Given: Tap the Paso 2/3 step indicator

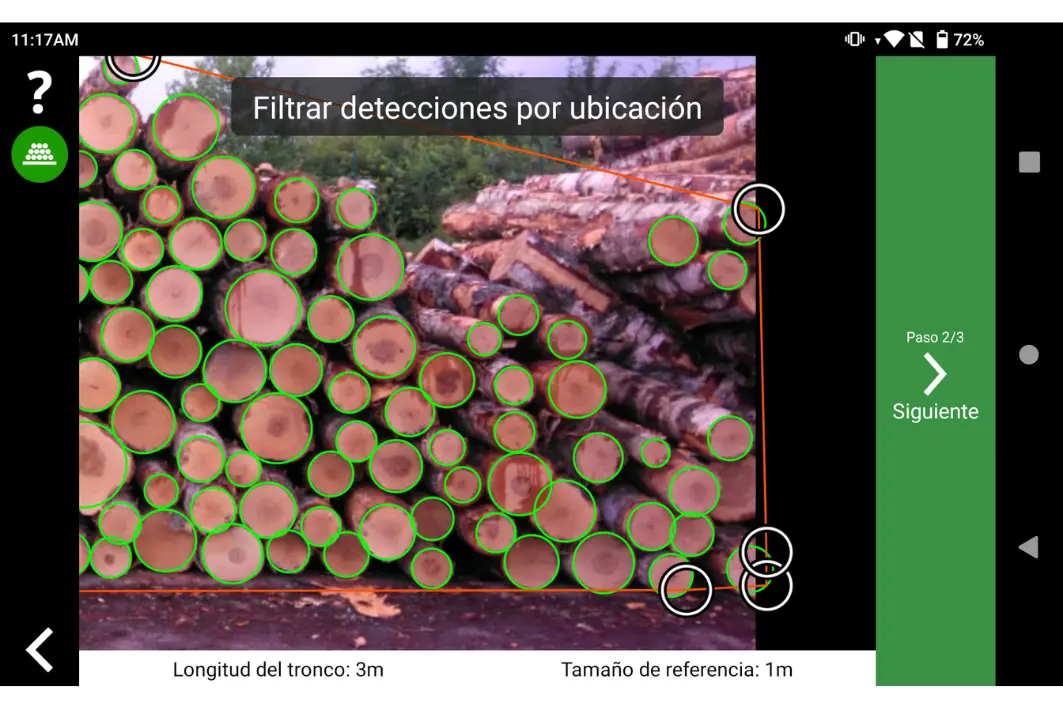Looking at the screenshot, I should [x=936, y=337].
